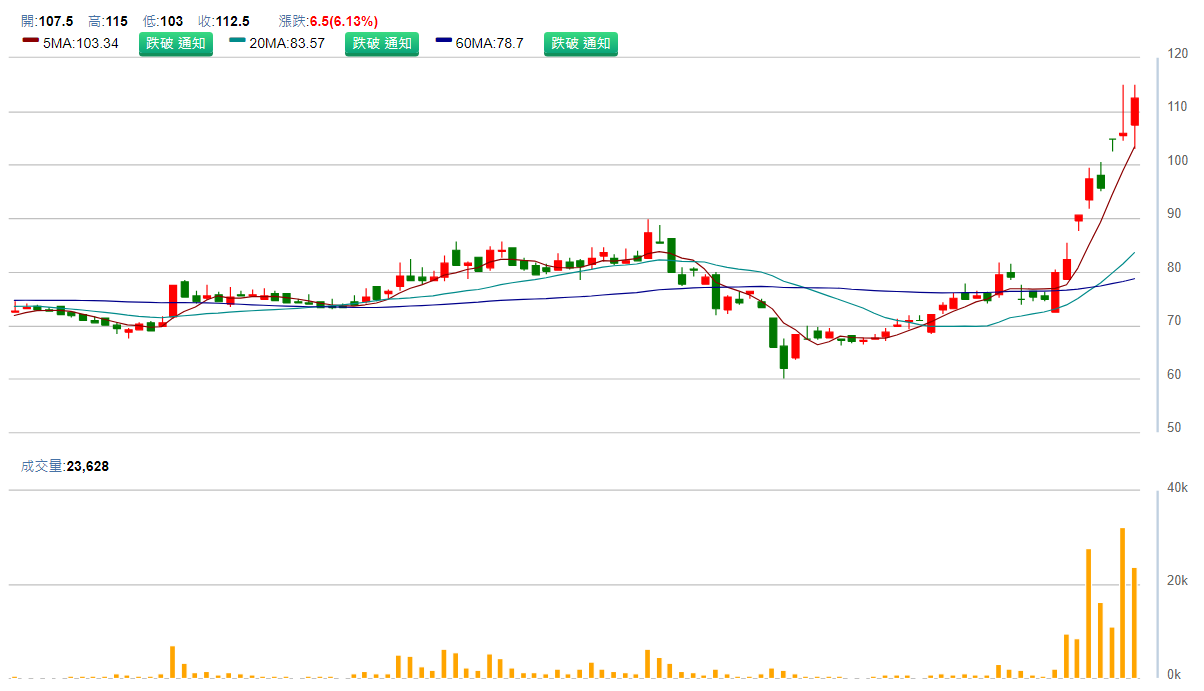The height and width of the screenshot is (691, 1204).
Task: Click the teal 20MA legend swatch
Action: point(237,41)
